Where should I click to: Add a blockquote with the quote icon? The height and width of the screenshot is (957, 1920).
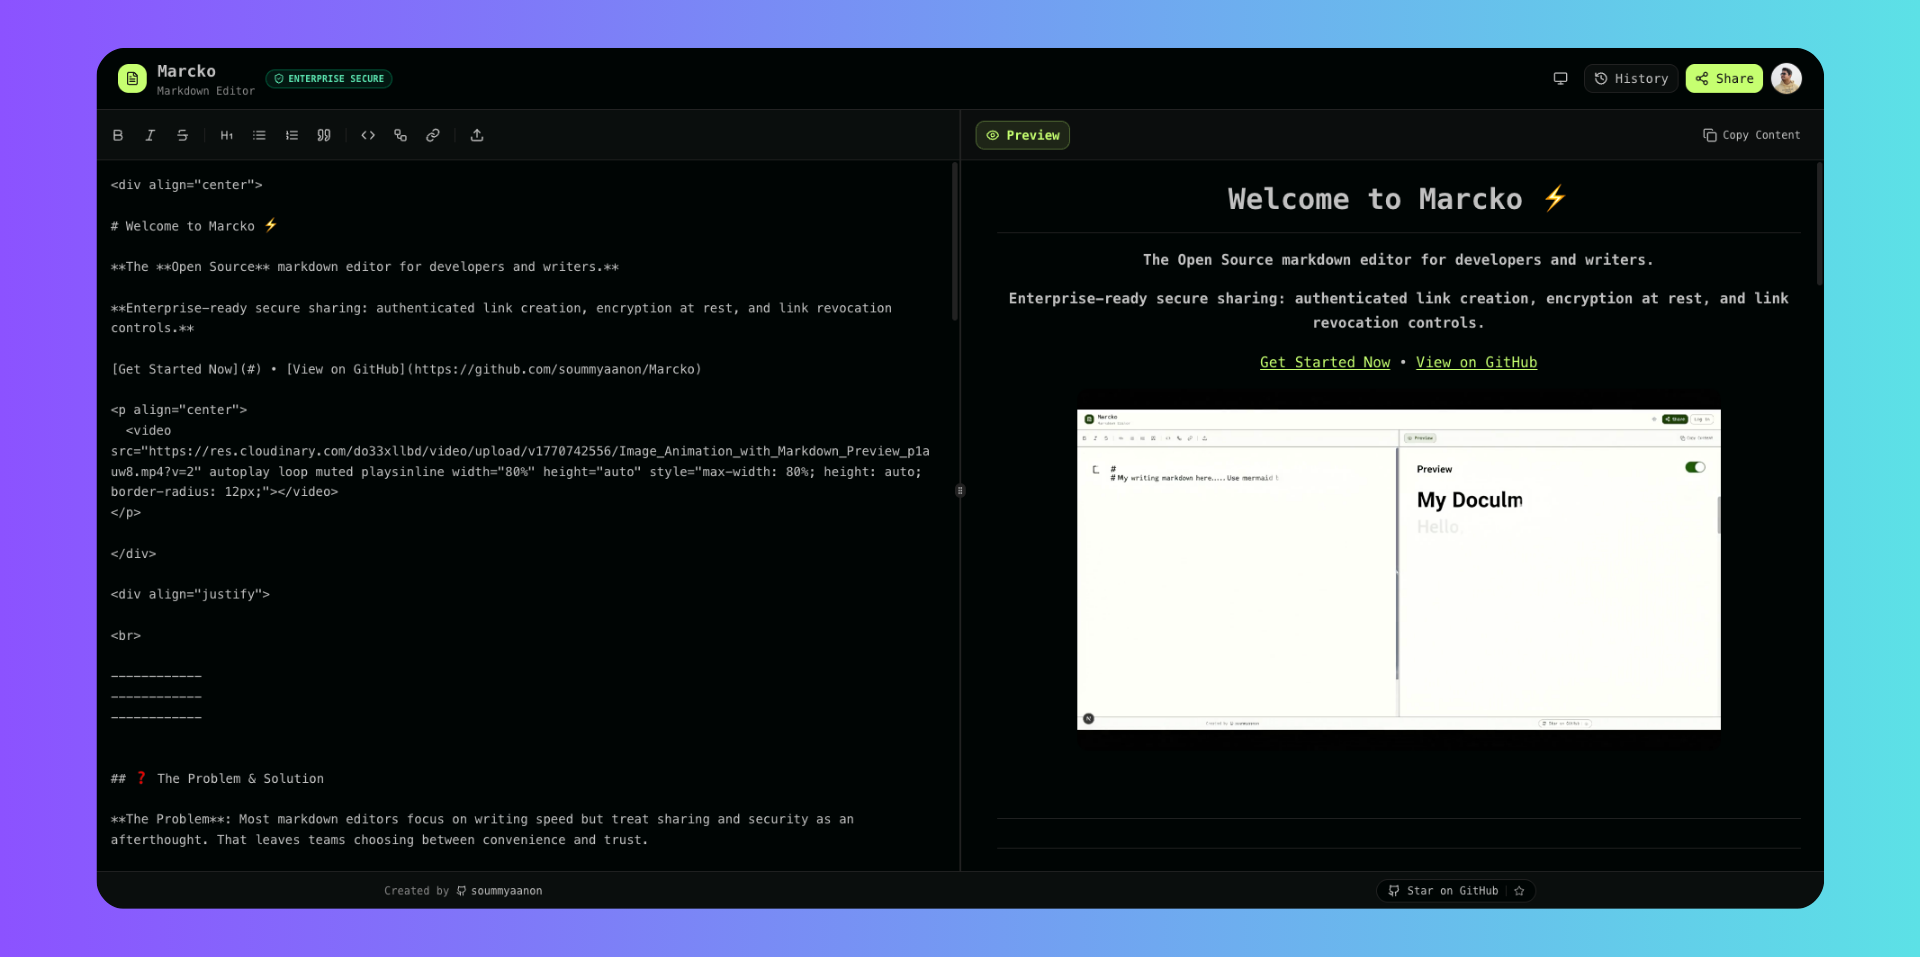click(324, 135)
